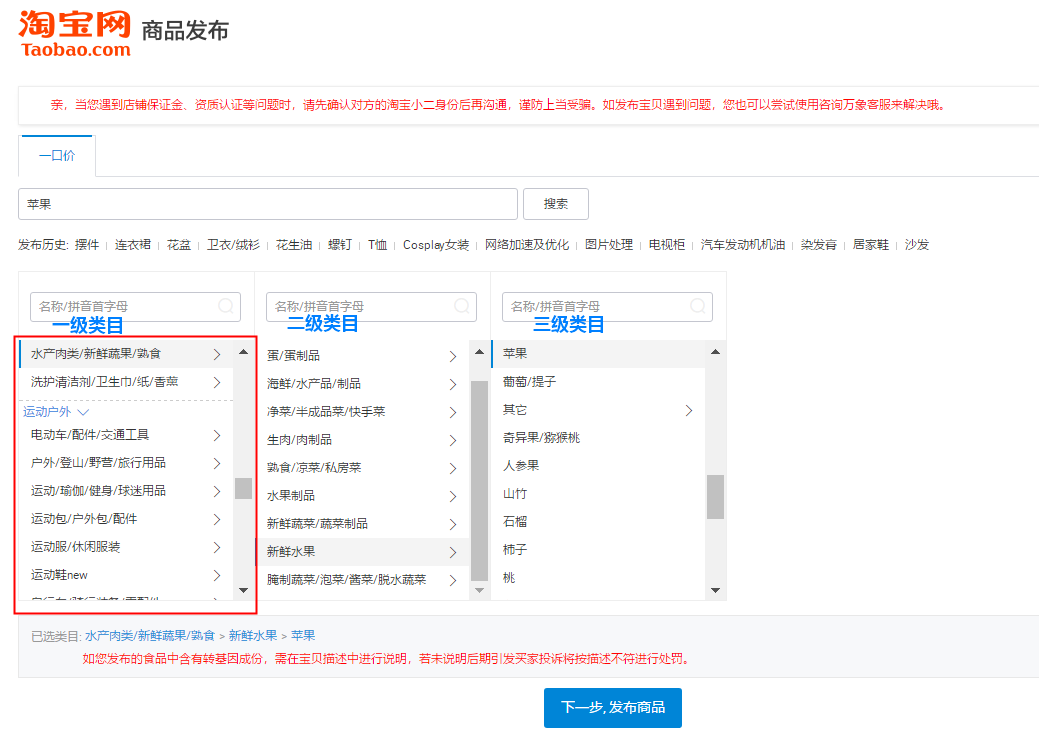This screenshot has height=750, width=1039.
Task: Open history item 居家鞋
Action: (x=871, y=245)
